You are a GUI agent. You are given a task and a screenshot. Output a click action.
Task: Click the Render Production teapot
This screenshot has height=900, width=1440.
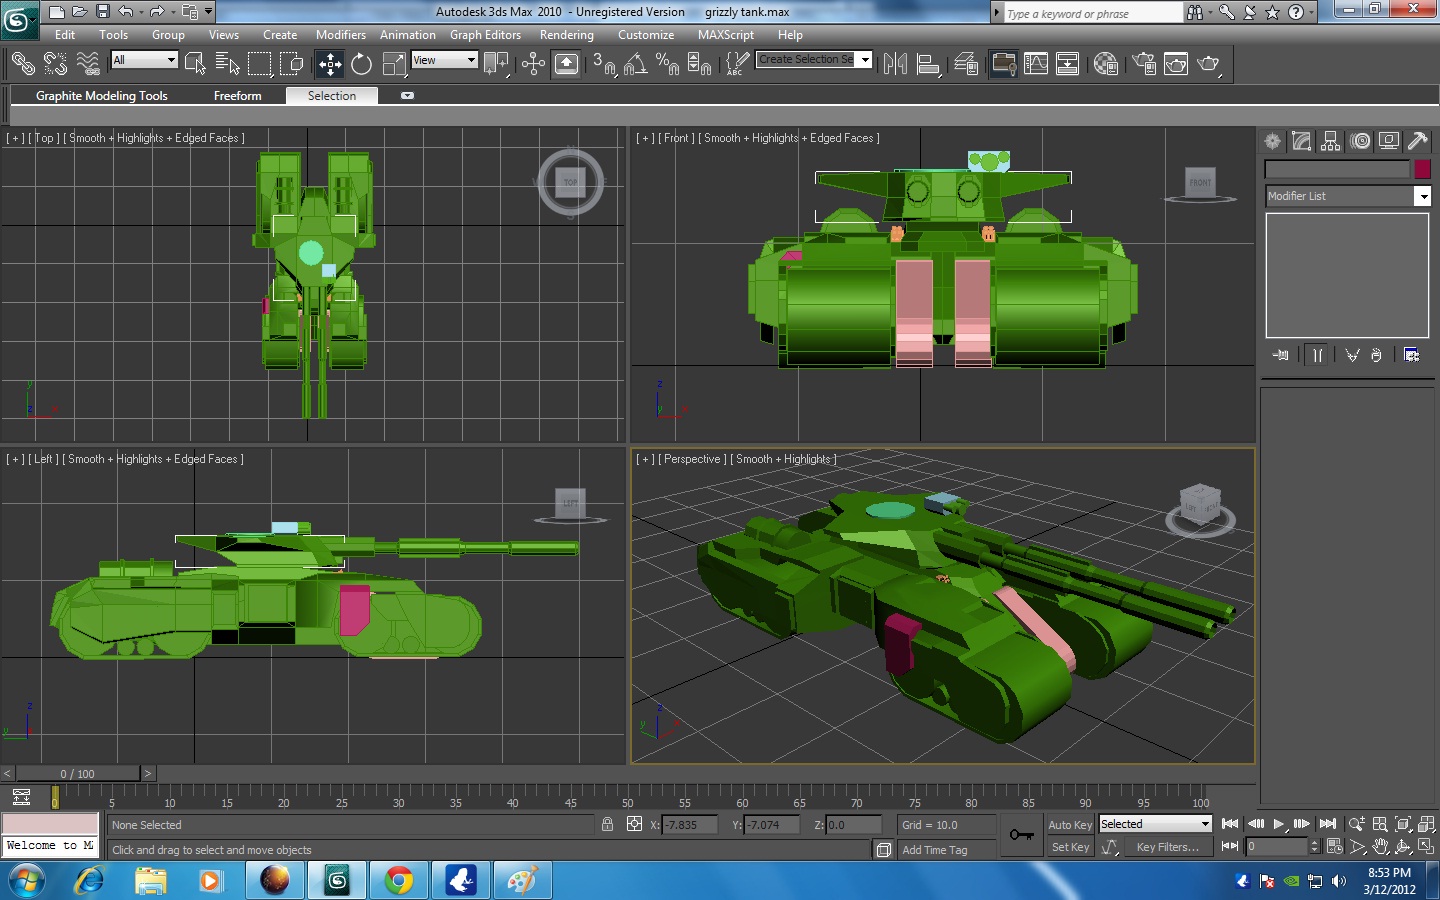coord(1209,64)
